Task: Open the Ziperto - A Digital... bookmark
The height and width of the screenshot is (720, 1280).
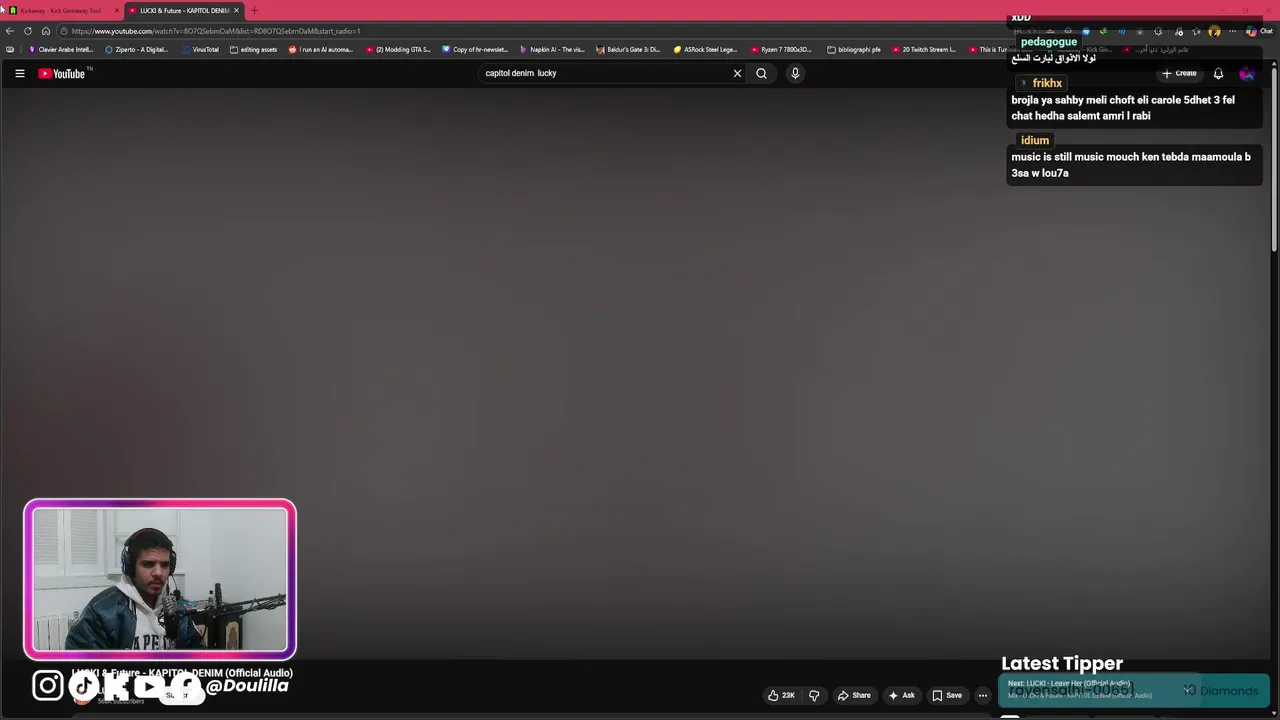Action: (x=137, y=49)
